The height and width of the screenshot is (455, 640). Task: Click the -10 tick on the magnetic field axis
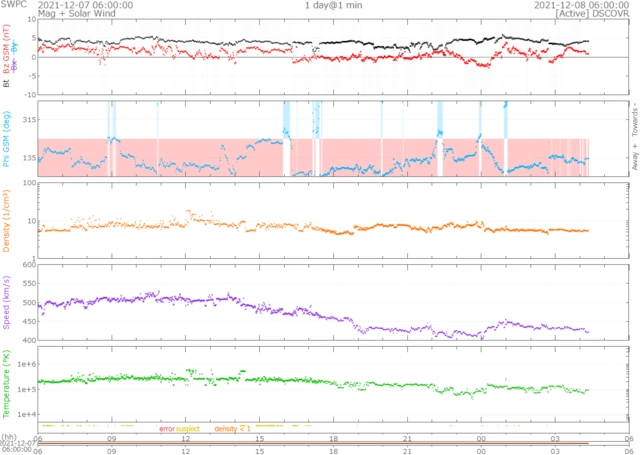31,95
